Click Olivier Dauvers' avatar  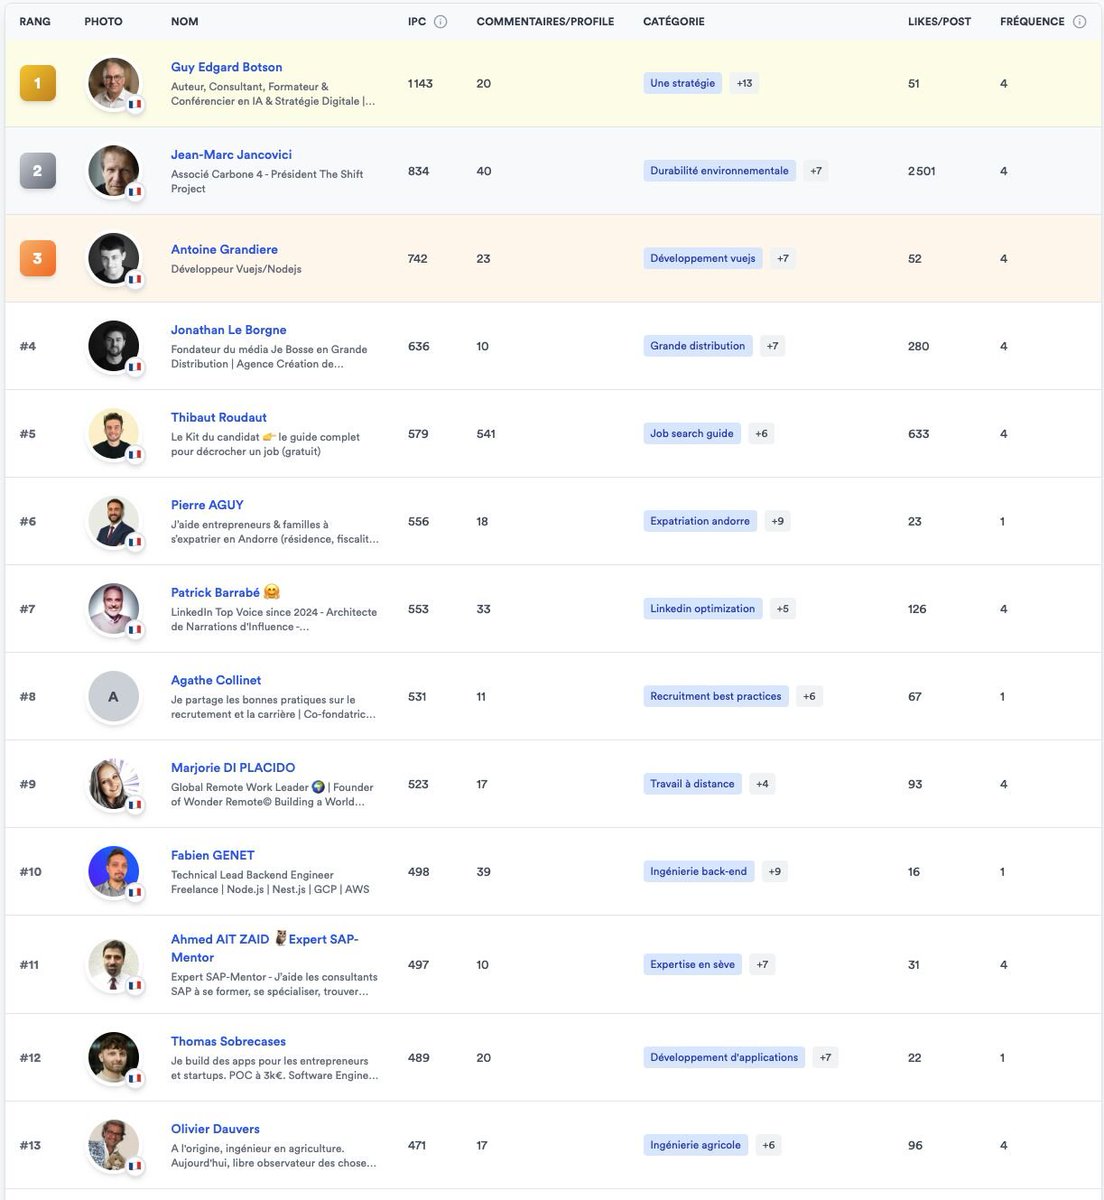click(113, 1145)
